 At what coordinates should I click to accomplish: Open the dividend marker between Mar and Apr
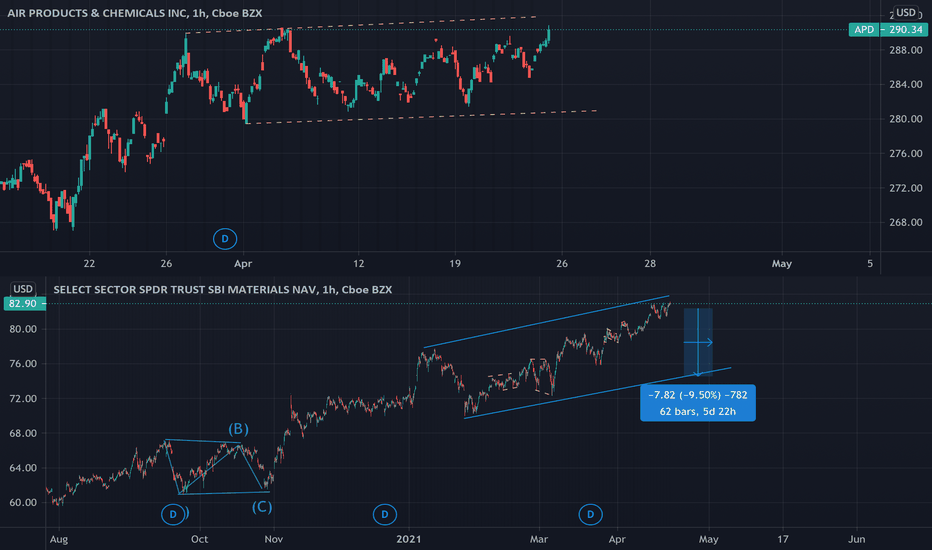tap(590, 514)
